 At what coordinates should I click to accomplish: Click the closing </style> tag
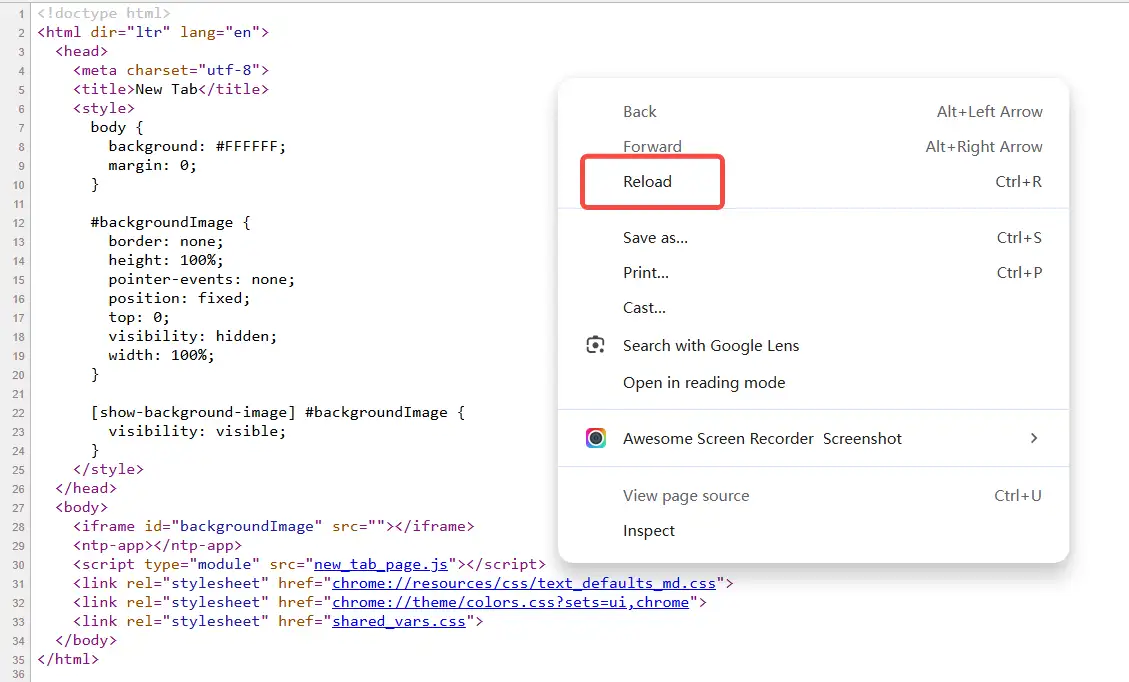(108, 470)
